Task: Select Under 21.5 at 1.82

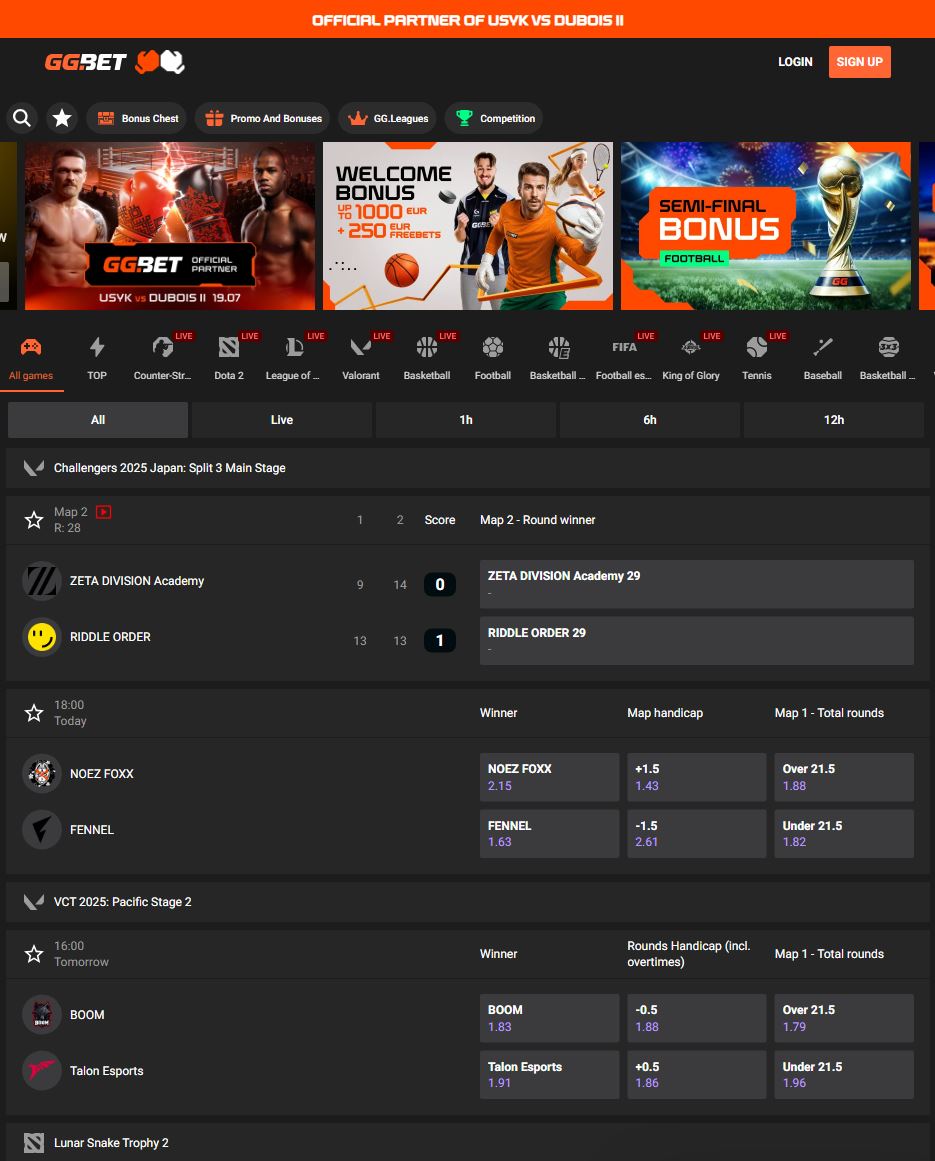Action: coord(844,833)
